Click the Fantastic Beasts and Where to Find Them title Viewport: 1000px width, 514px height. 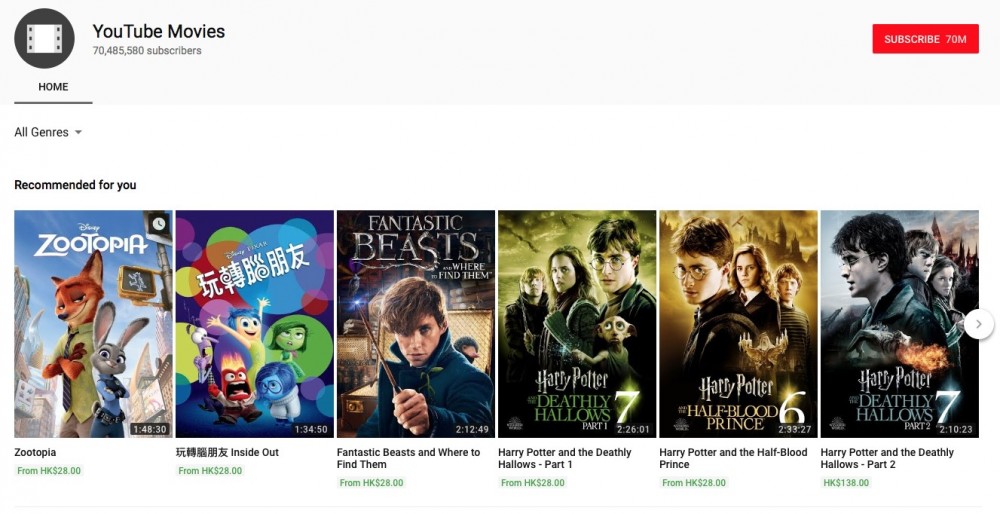(408, 458)
